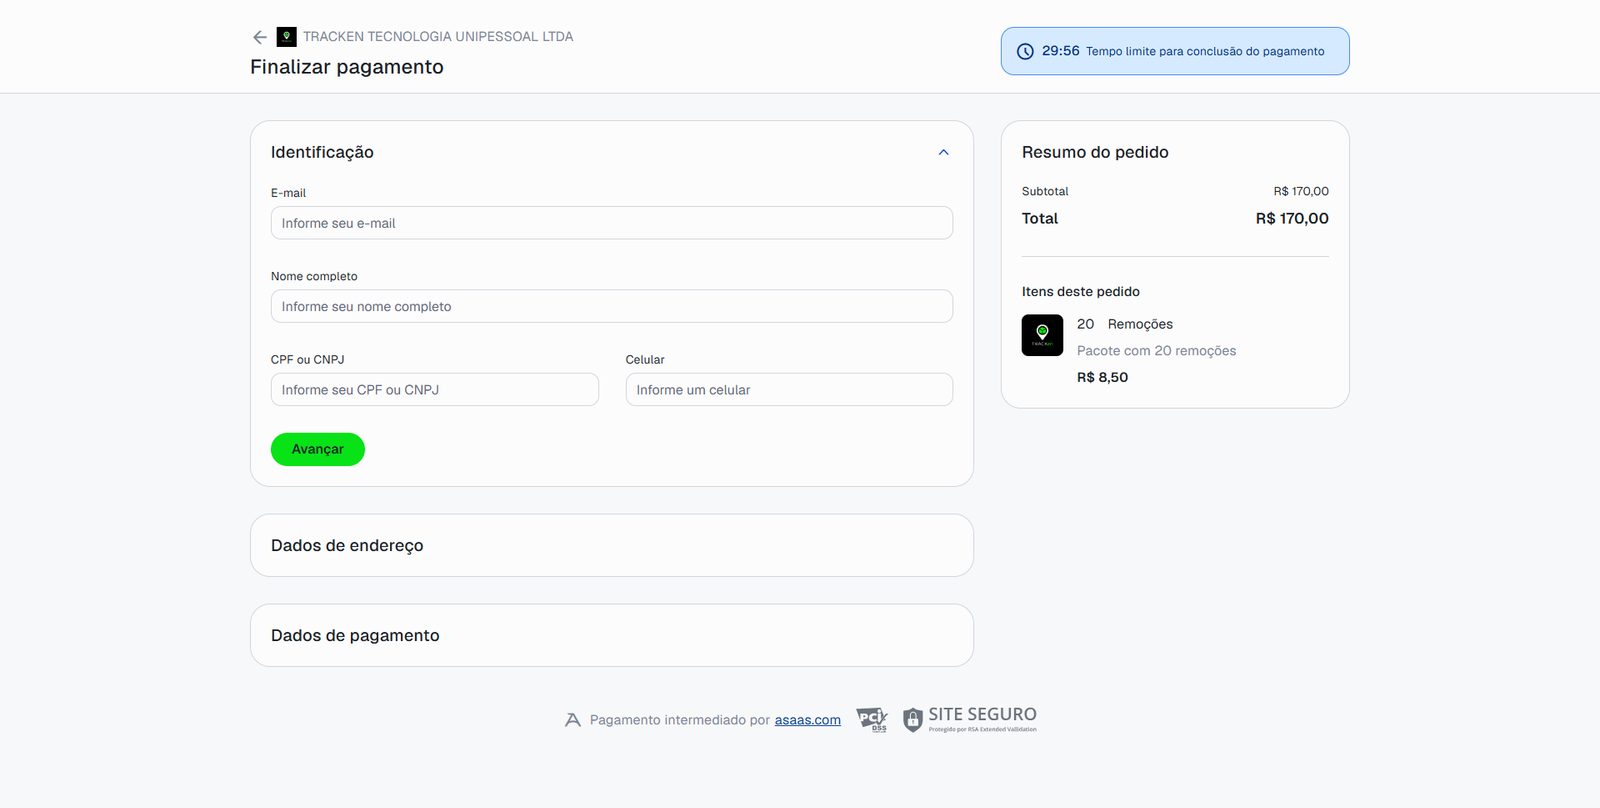Click the Finalizar pagamento heading
The width and height of the screenshot is (1600, 808).
pyautogui.click(x=347, y=67)
